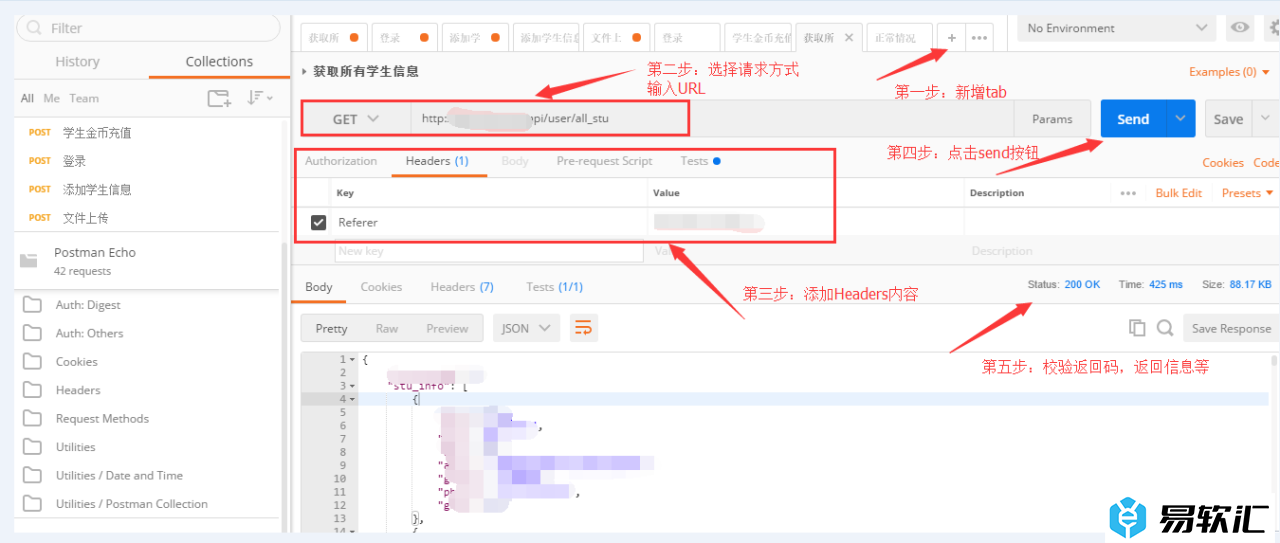
Task: Search the response with magnifier icon
Action: (x=1165, y=328)
